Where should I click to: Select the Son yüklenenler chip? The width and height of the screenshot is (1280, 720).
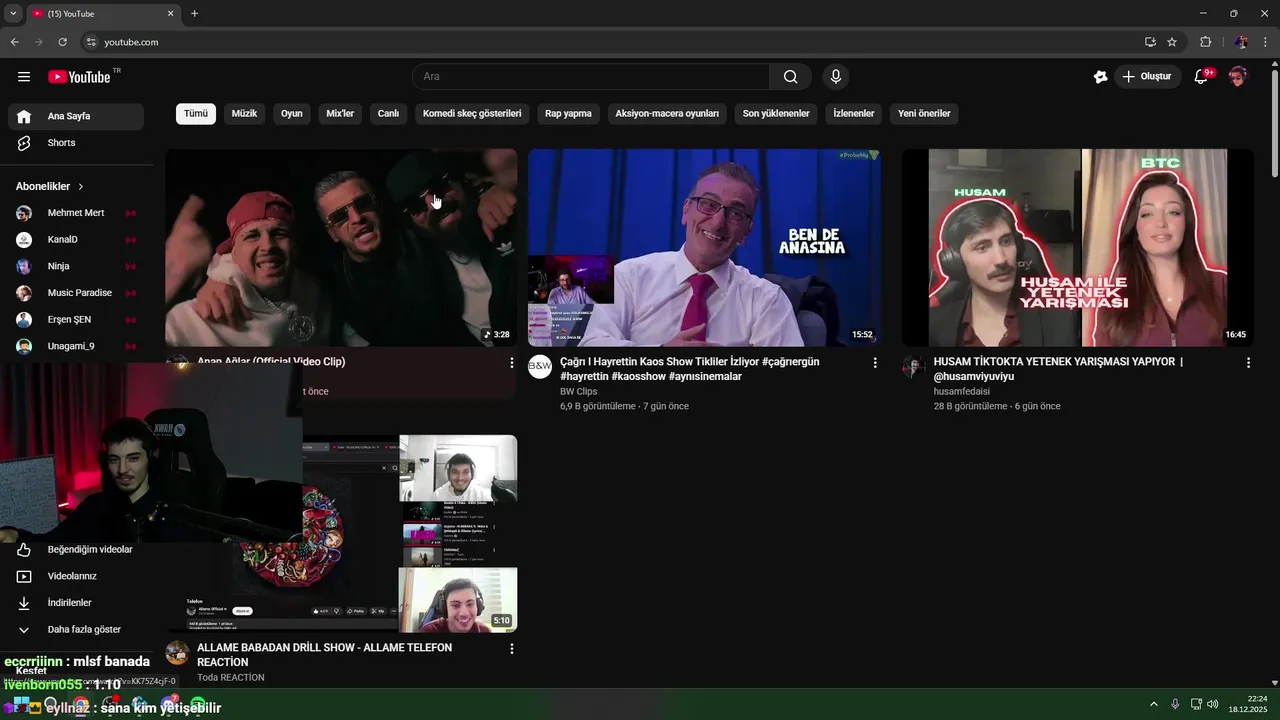(x=776, y=114)
